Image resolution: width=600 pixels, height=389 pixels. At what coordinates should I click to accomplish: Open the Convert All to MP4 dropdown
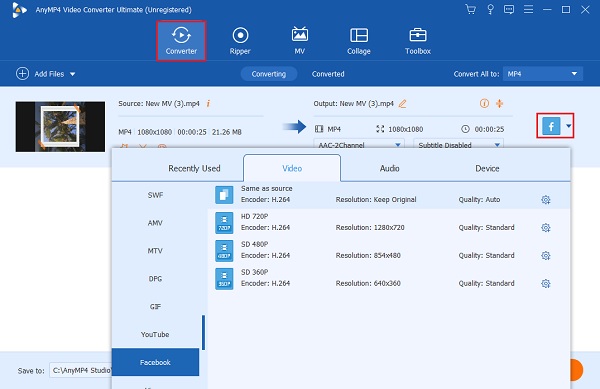point(543,74)
